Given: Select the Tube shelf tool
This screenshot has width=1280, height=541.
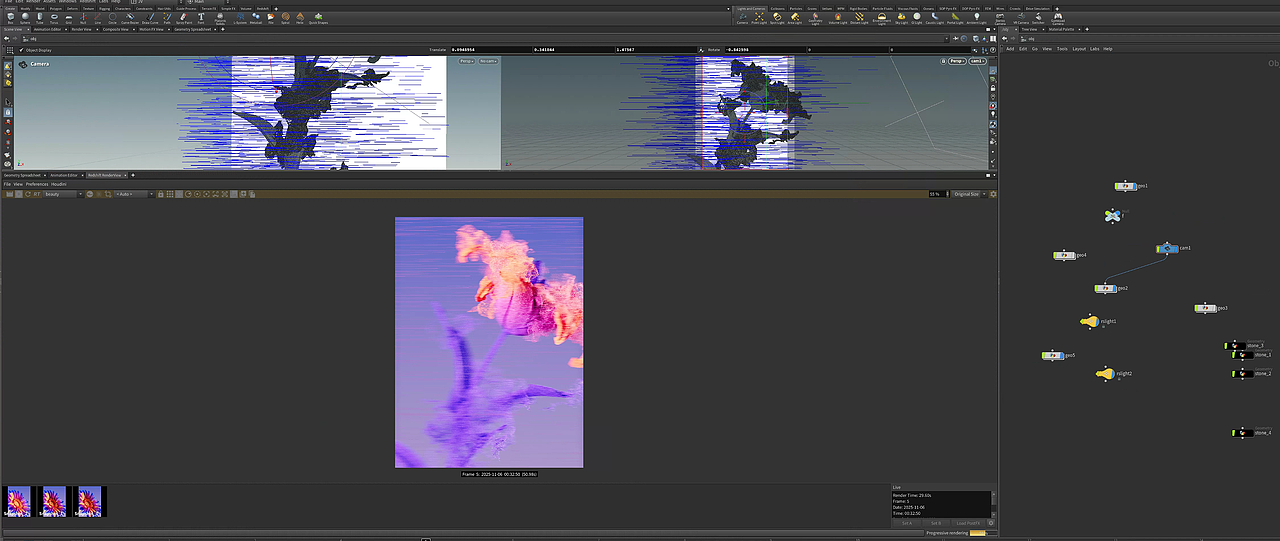Looking at the screenshot, I should pyautogui.click(x=39, y=18).
